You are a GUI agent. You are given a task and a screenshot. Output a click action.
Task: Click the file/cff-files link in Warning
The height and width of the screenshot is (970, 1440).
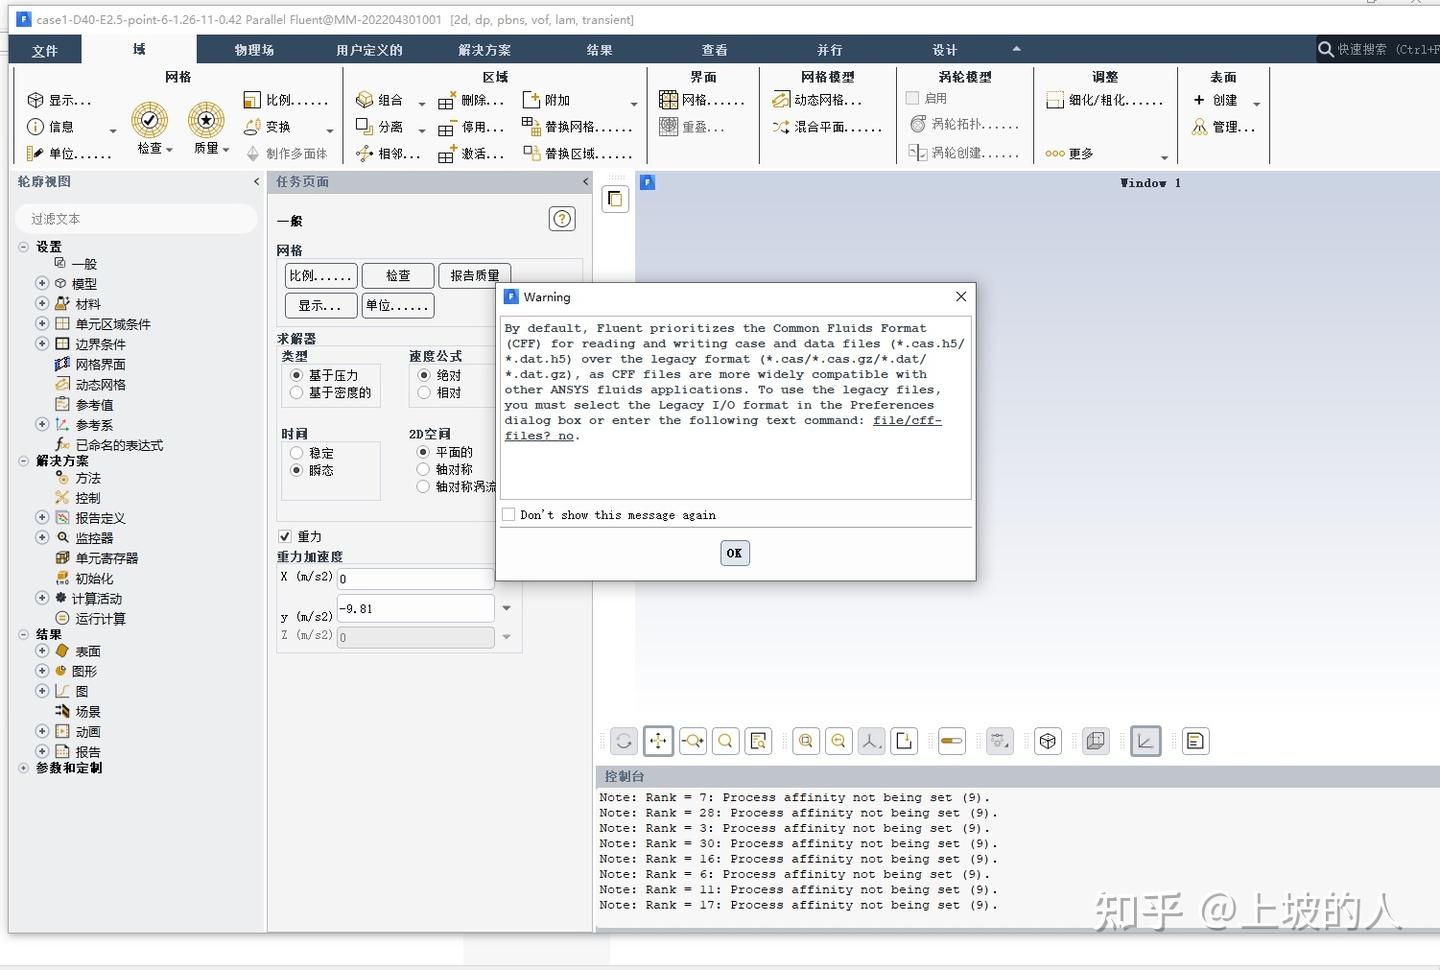[906, 420]
